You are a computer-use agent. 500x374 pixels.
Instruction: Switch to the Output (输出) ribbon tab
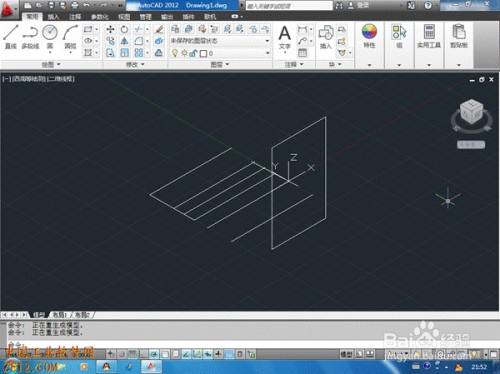167,16
